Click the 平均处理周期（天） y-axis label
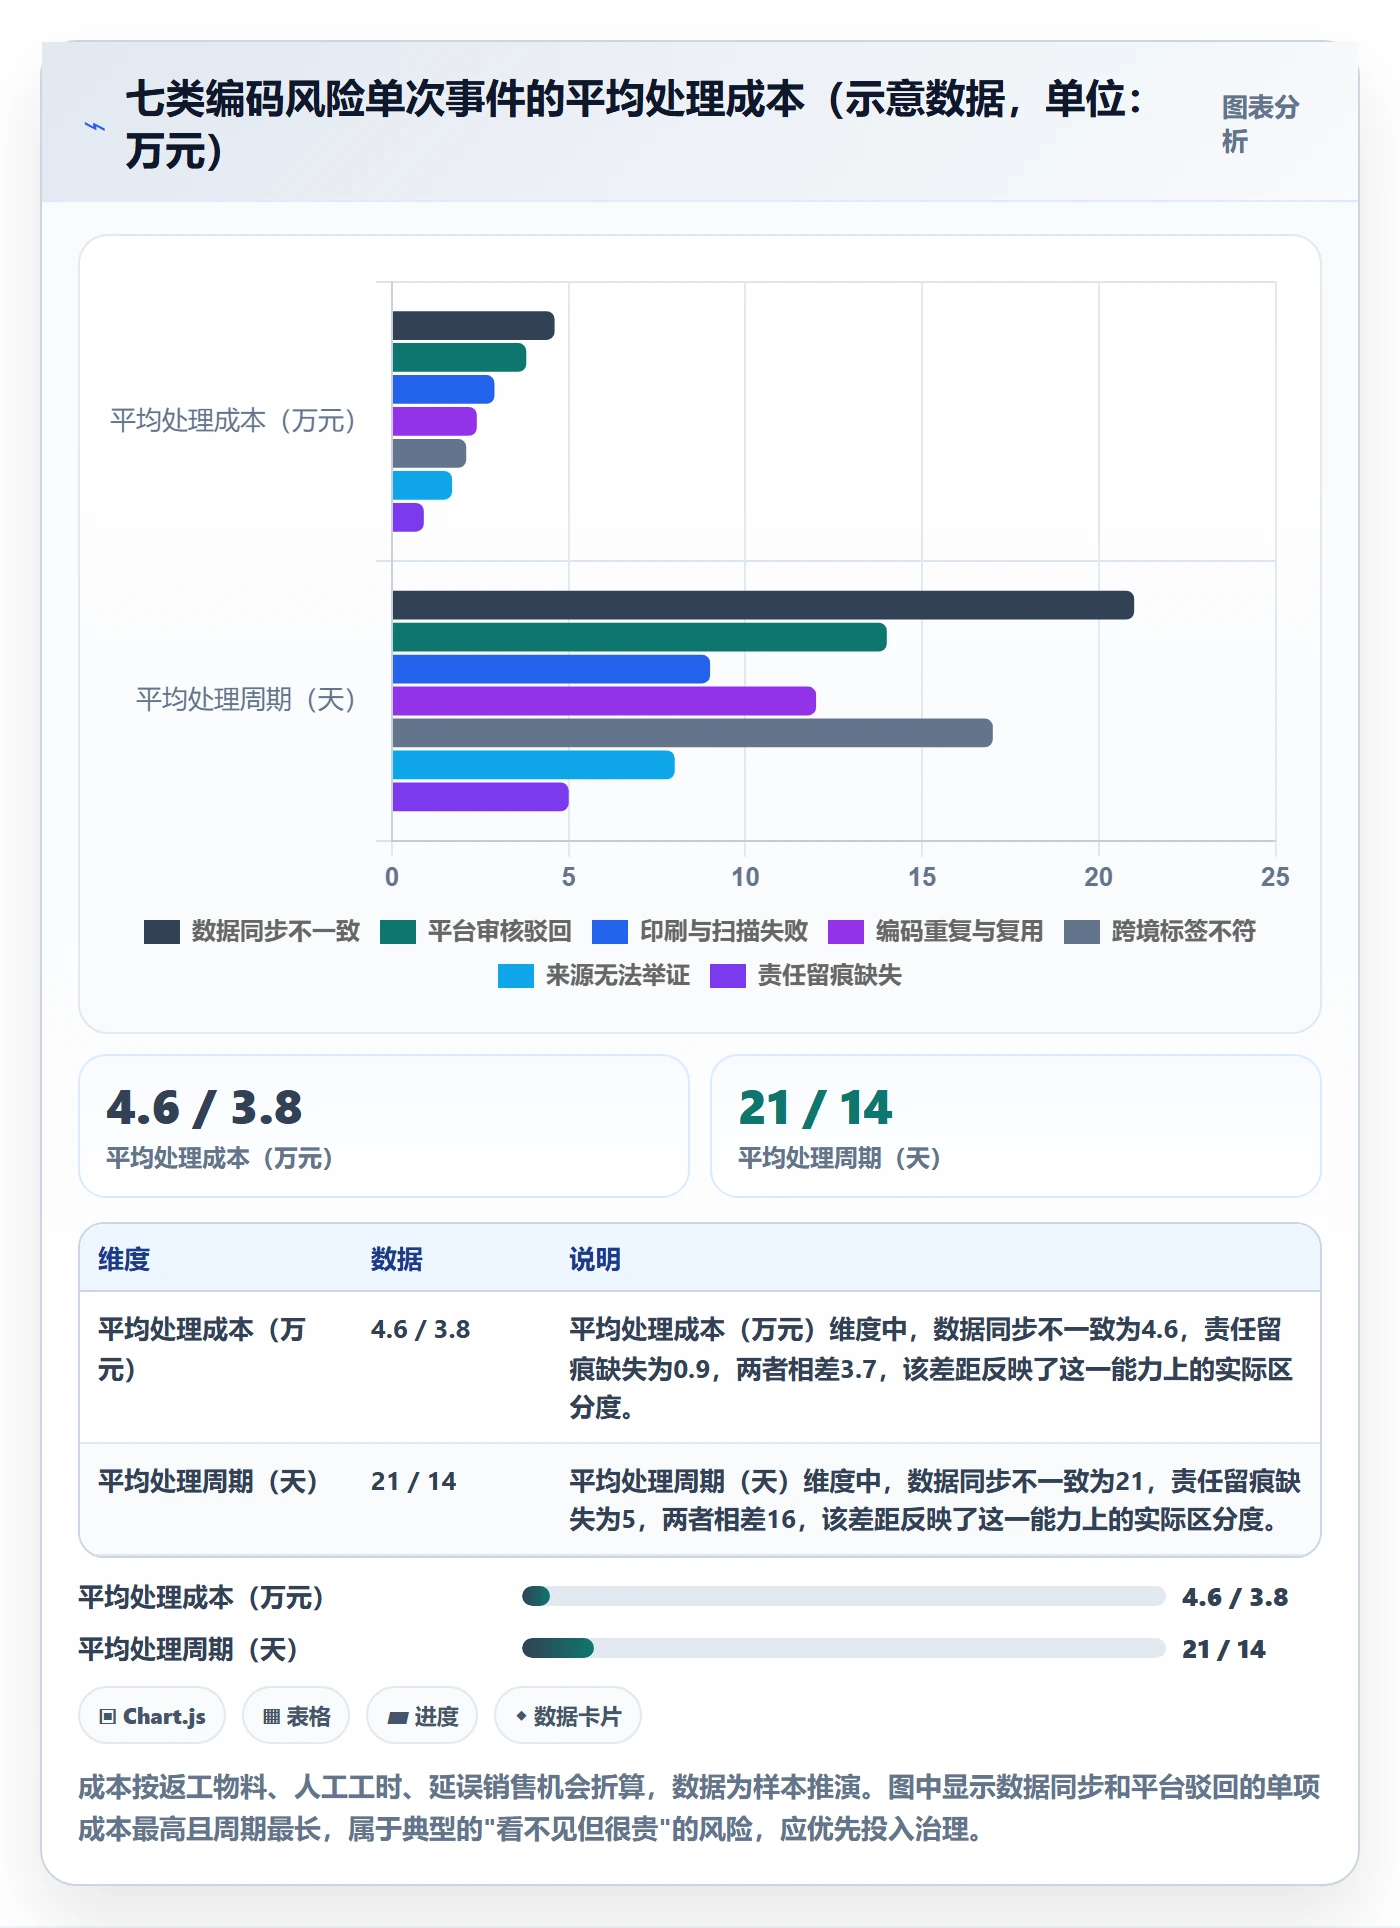This screenshot has width=1400, height=1928. 246,700
